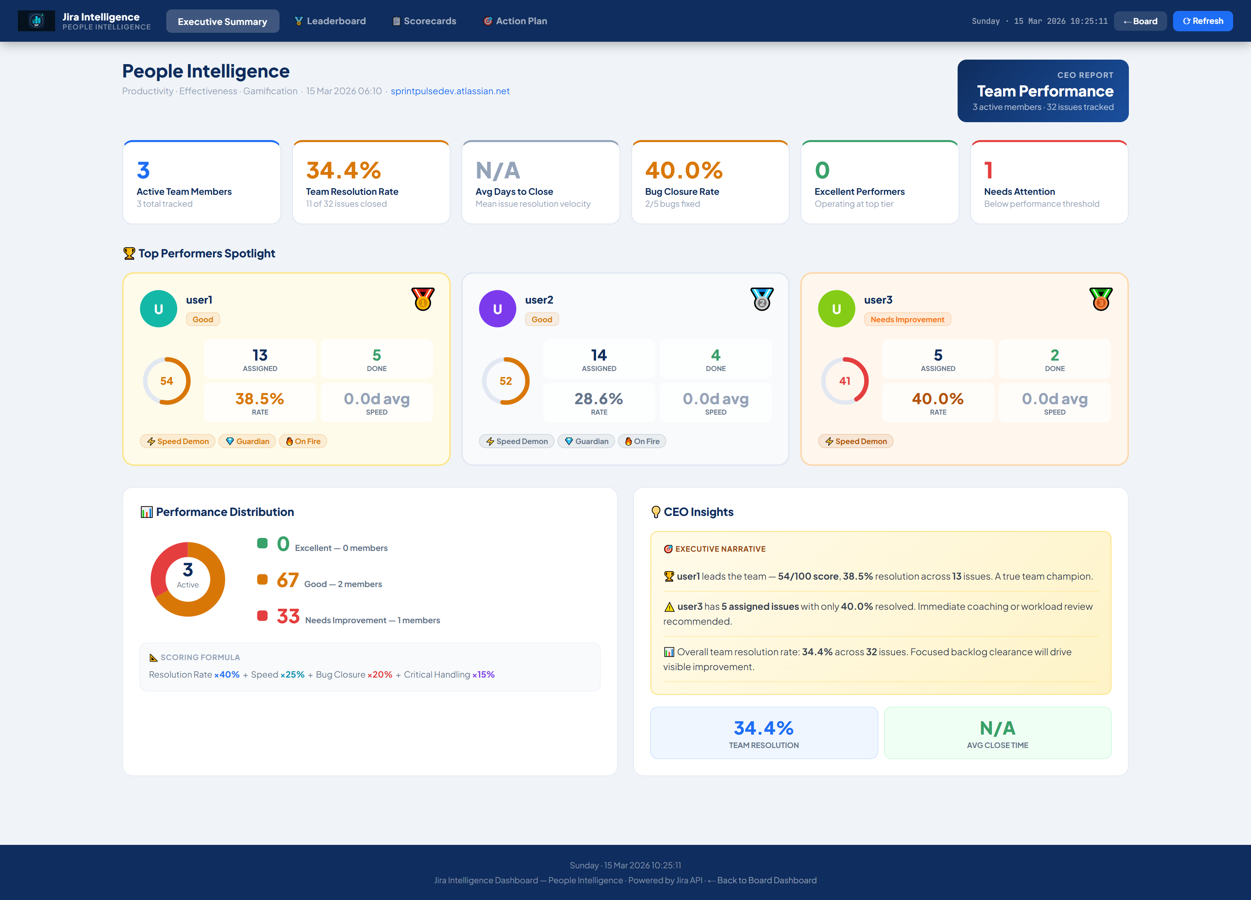Click the Bug Closure Rate card
This screenshot has width=1251, height=900.
click(710, 182)
